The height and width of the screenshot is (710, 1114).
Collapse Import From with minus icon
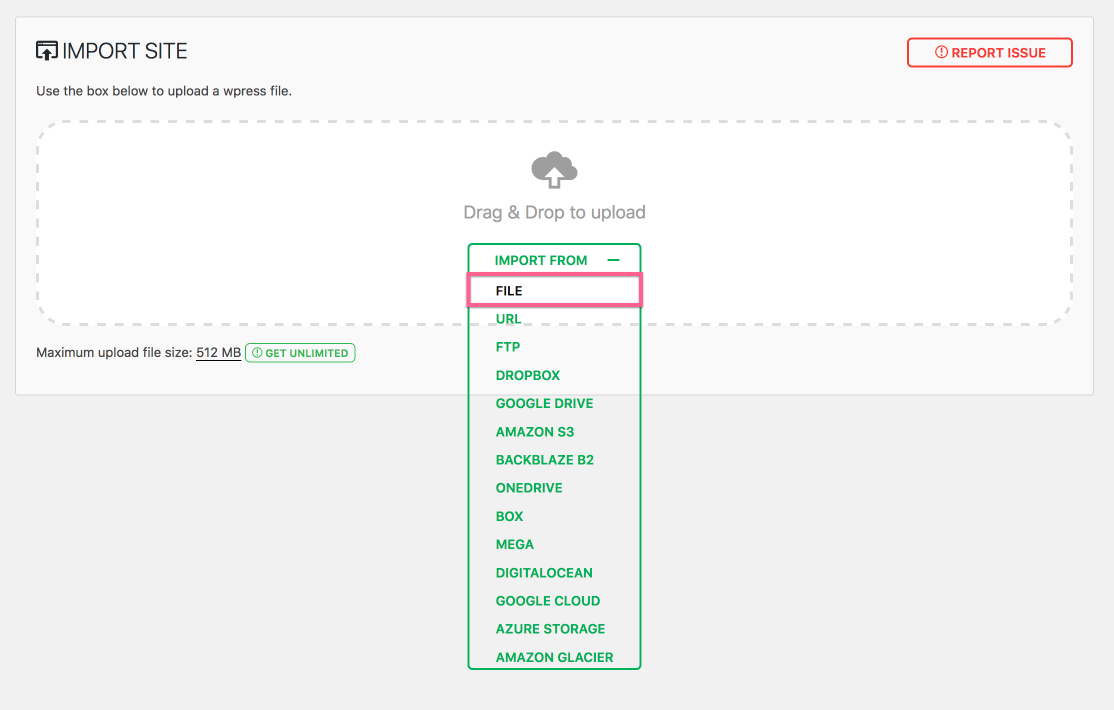pyautogui.click(x=613, y=260)
